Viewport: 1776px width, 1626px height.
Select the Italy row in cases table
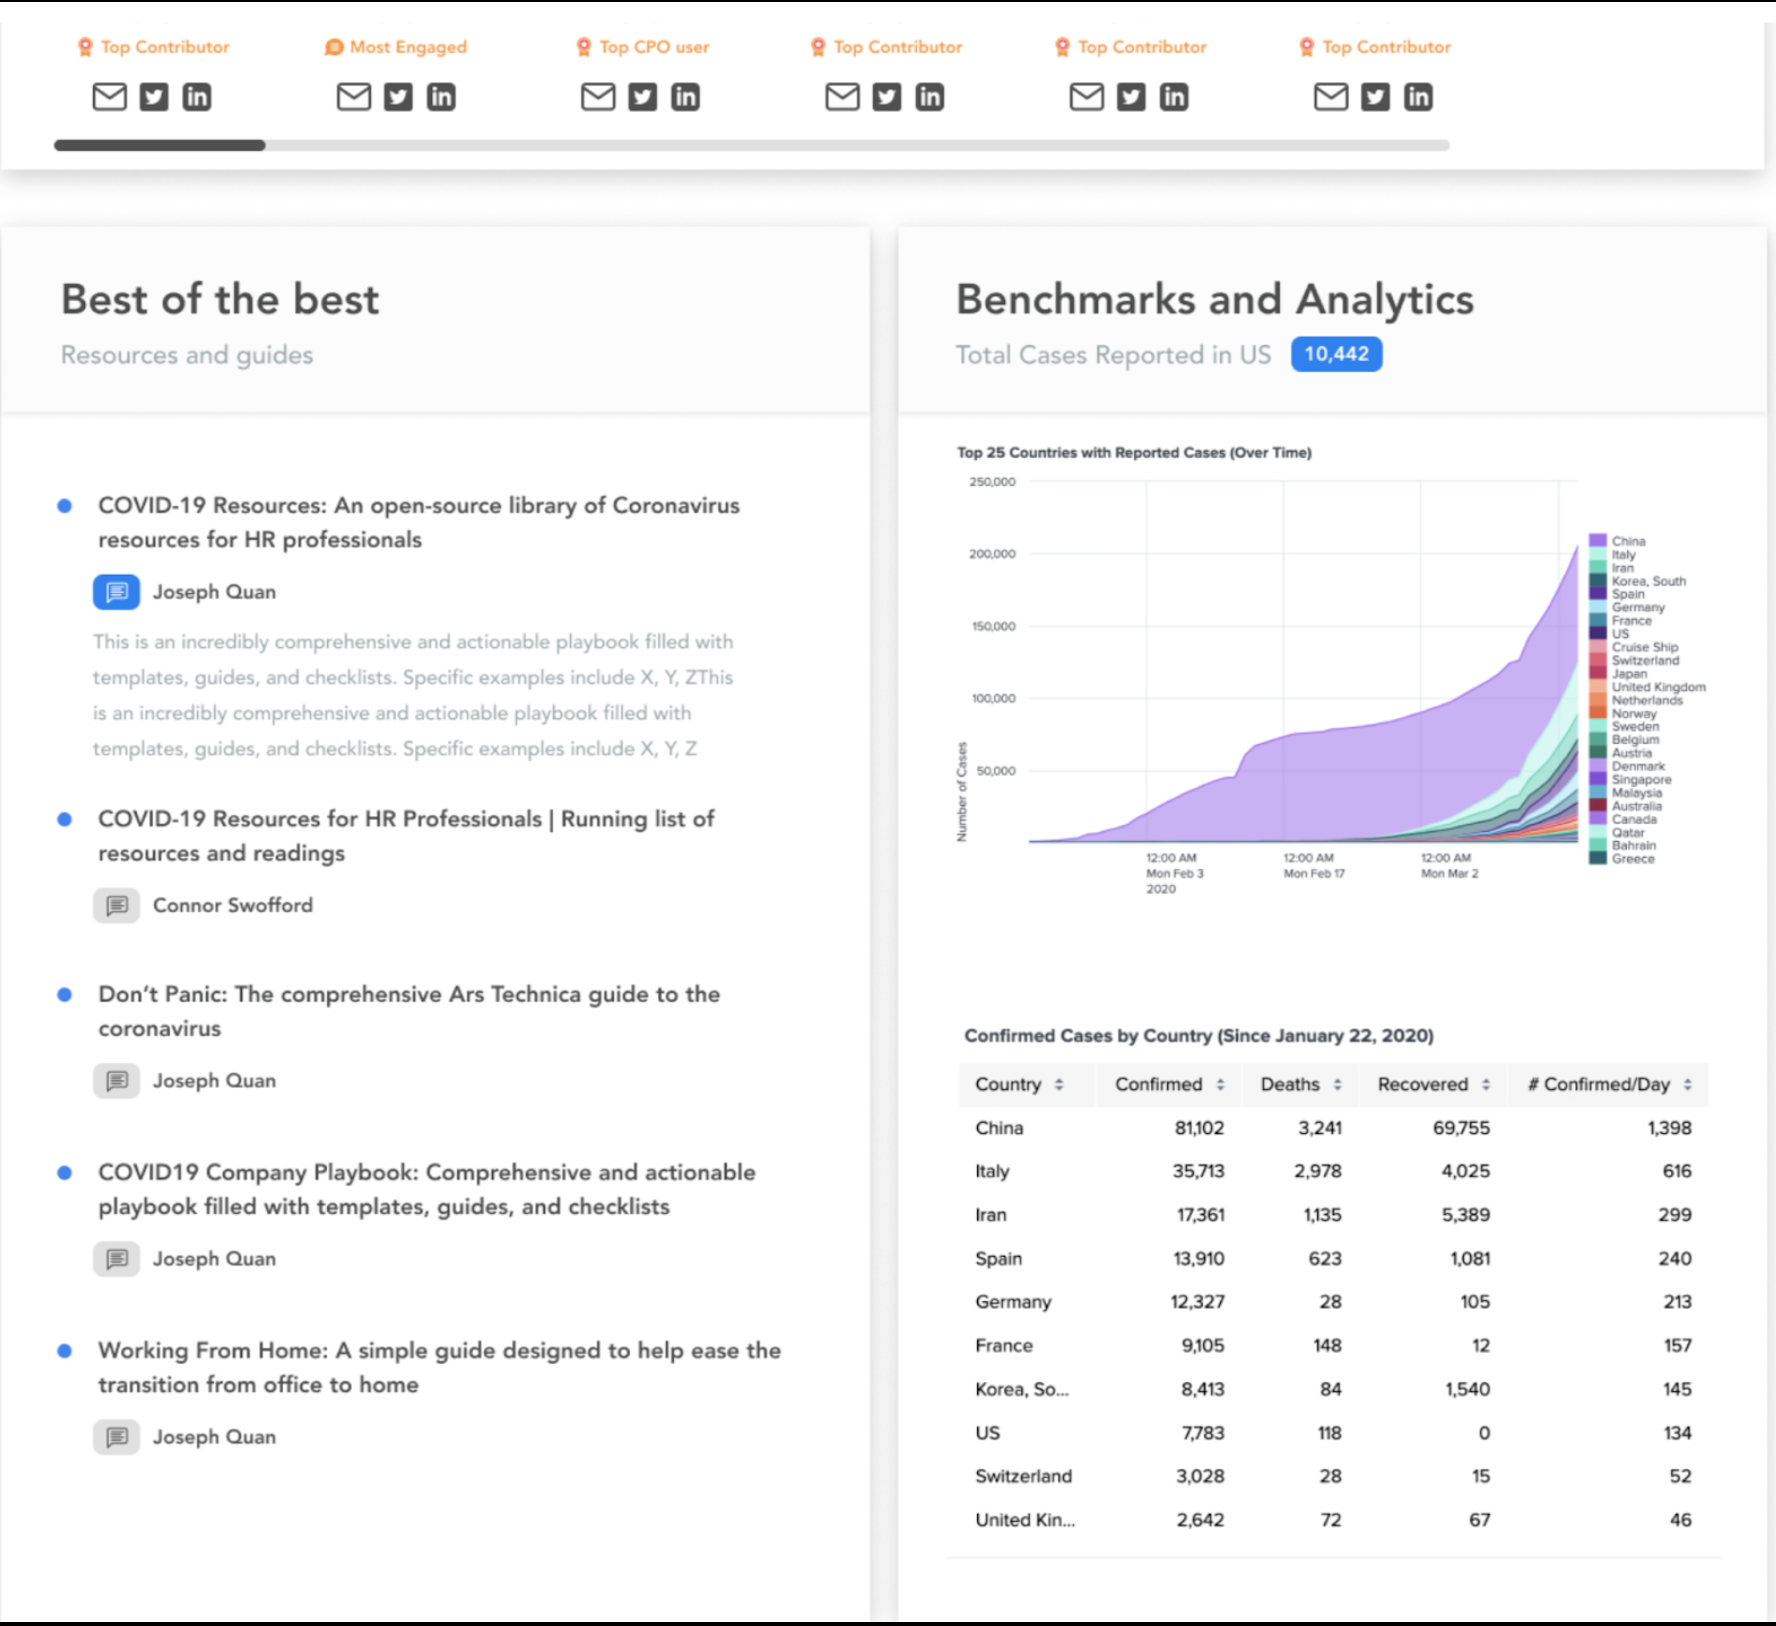1332,1171
